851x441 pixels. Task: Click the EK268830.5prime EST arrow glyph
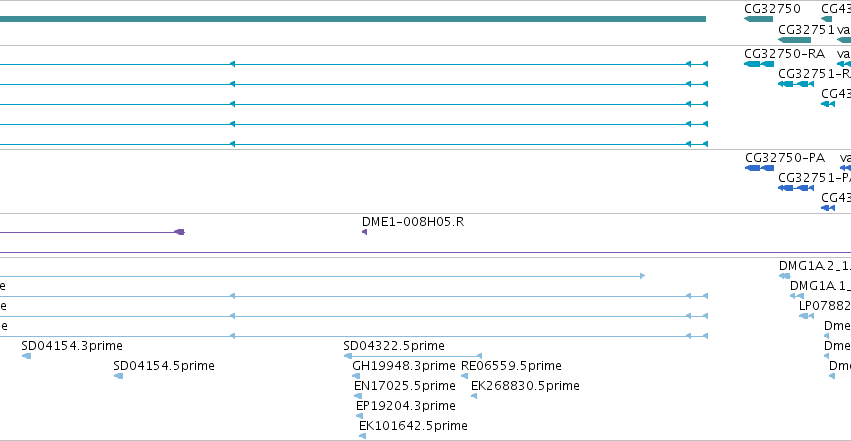coord(474,396)
